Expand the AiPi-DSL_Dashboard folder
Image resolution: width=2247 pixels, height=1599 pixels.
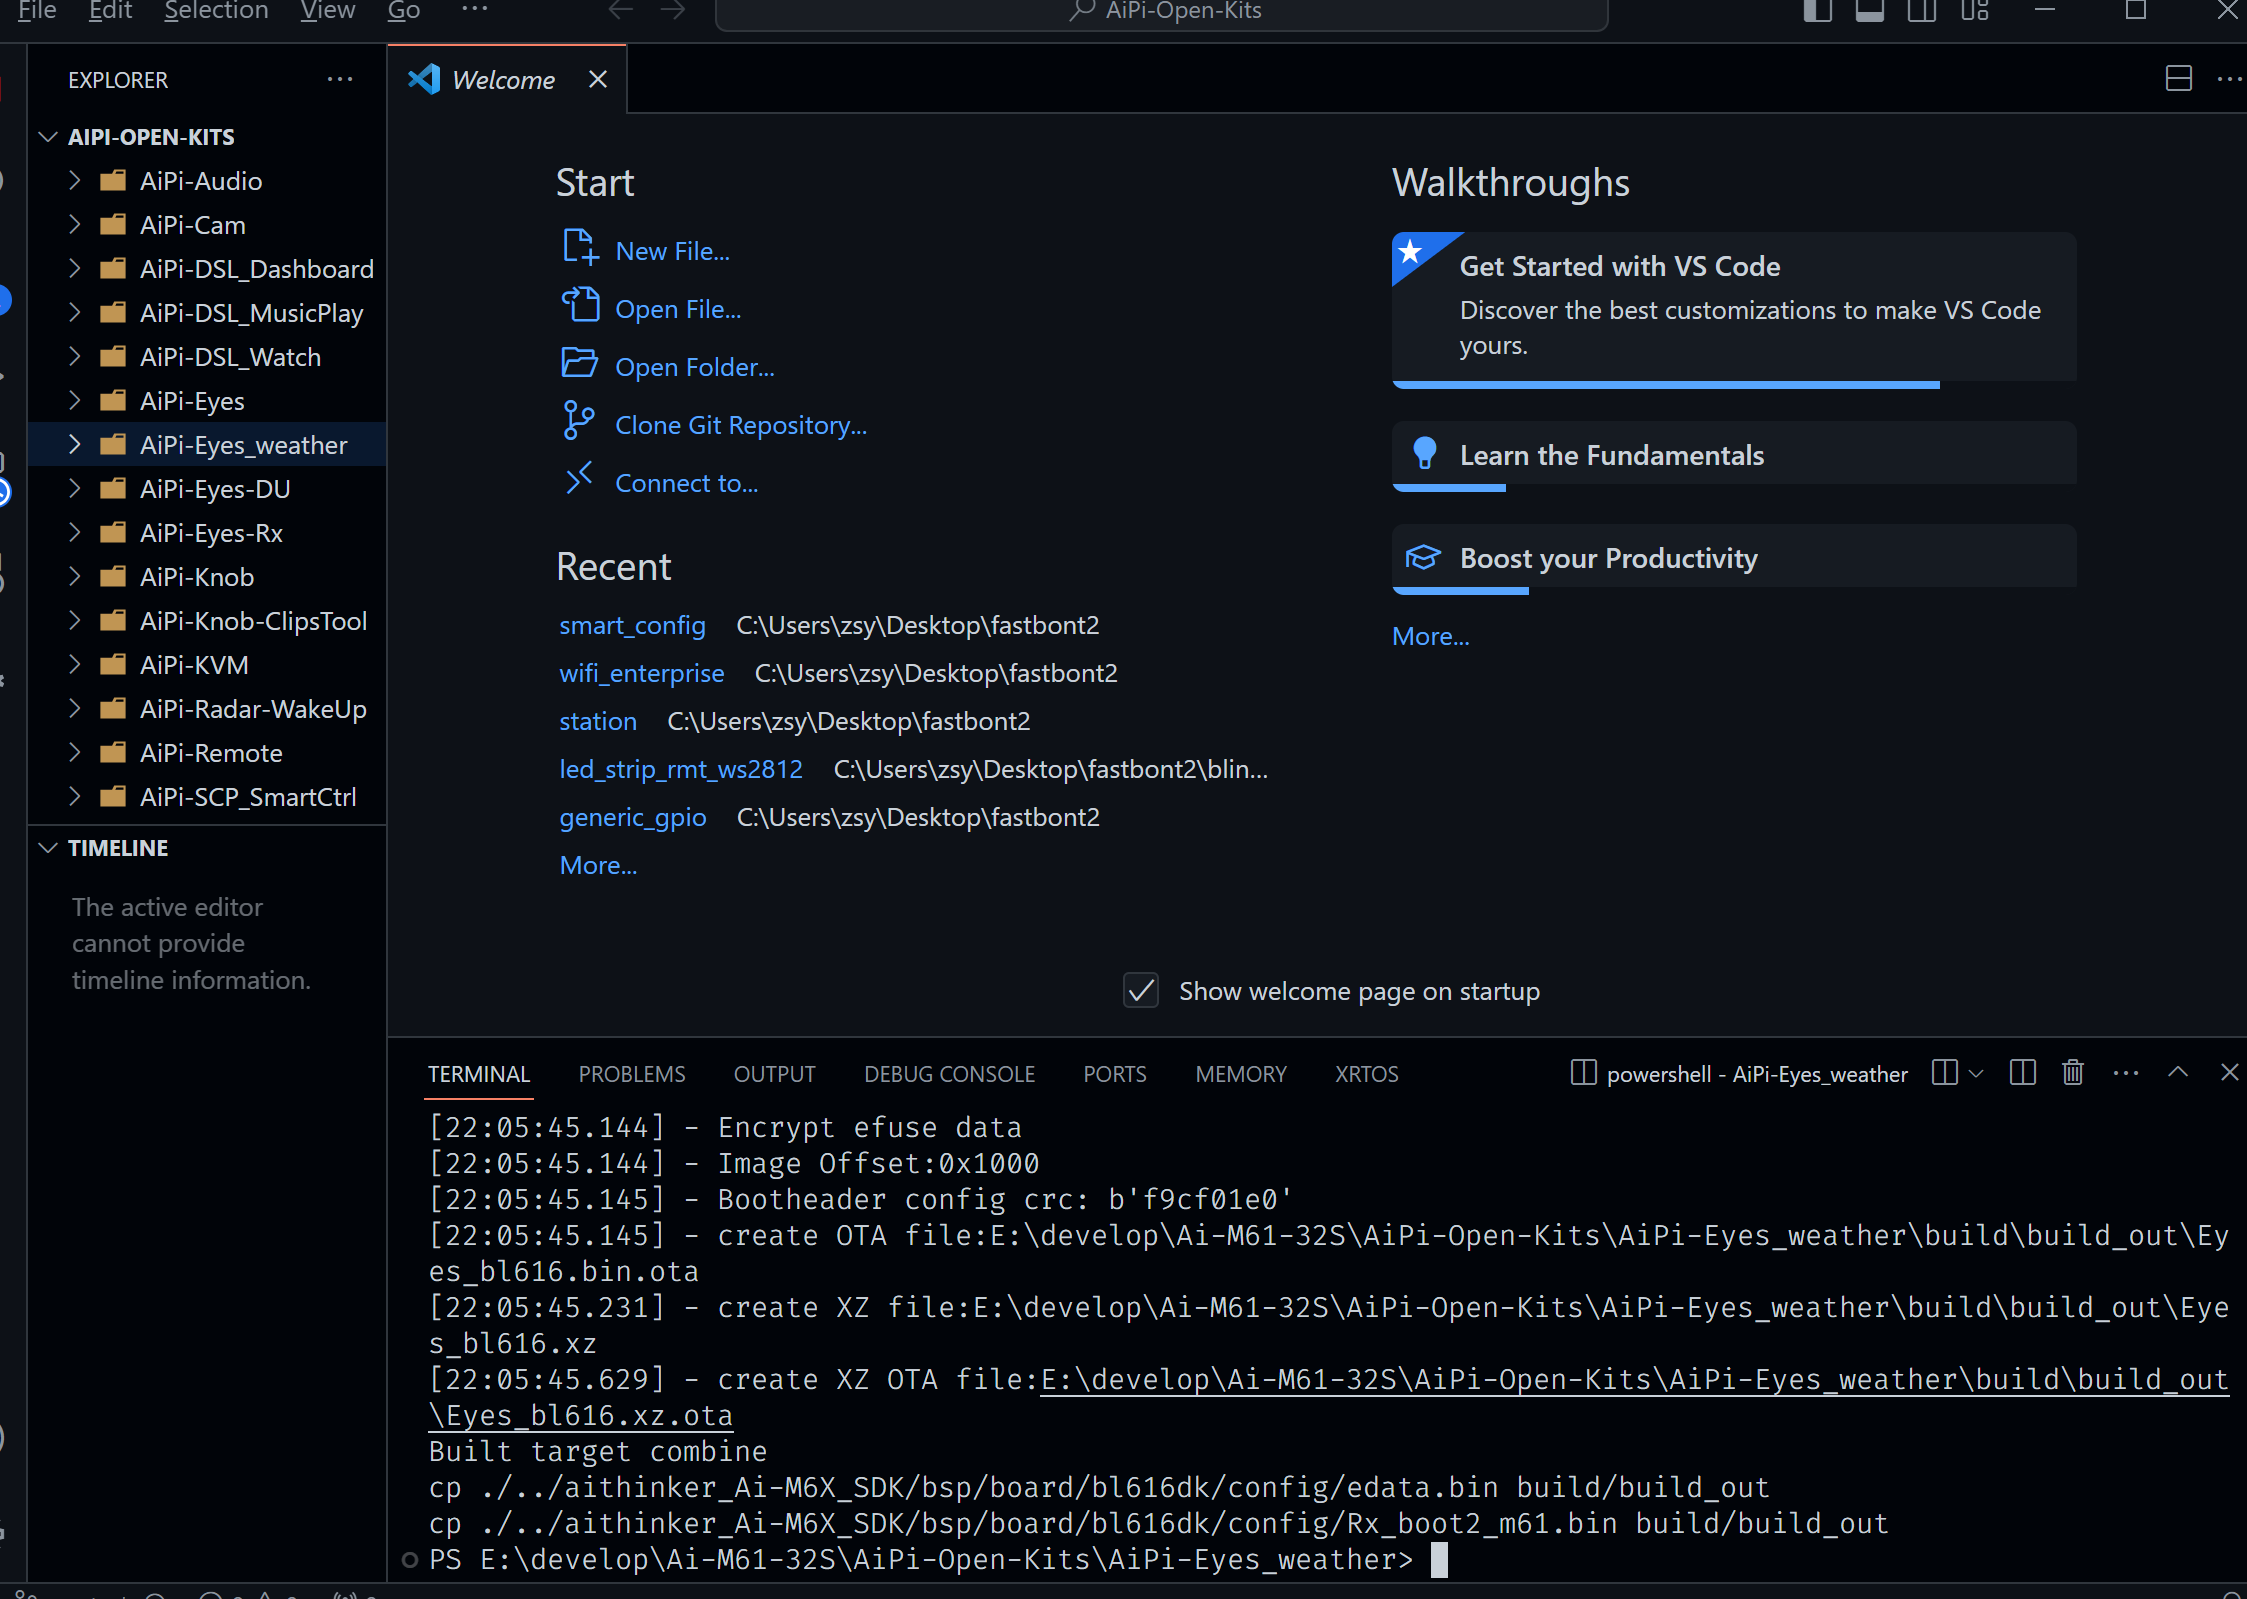pos(75,268)
